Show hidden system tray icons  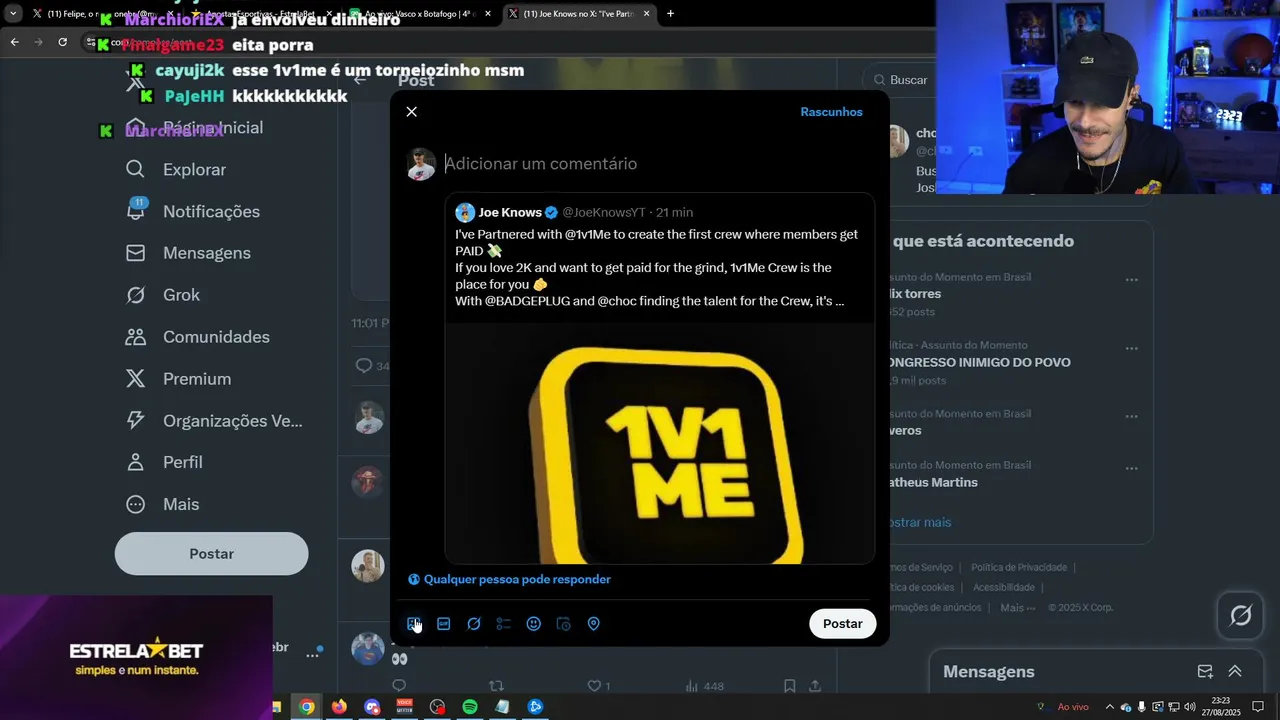click(1109, 707)
